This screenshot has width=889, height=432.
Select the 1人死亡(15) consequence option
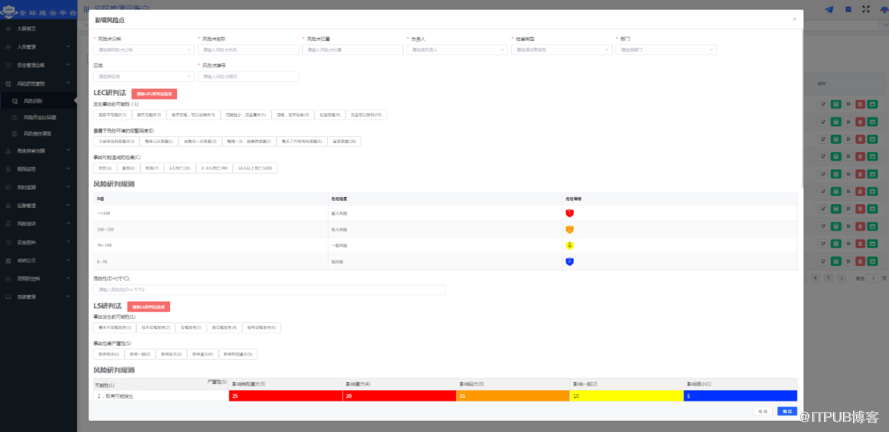(180, 168)
